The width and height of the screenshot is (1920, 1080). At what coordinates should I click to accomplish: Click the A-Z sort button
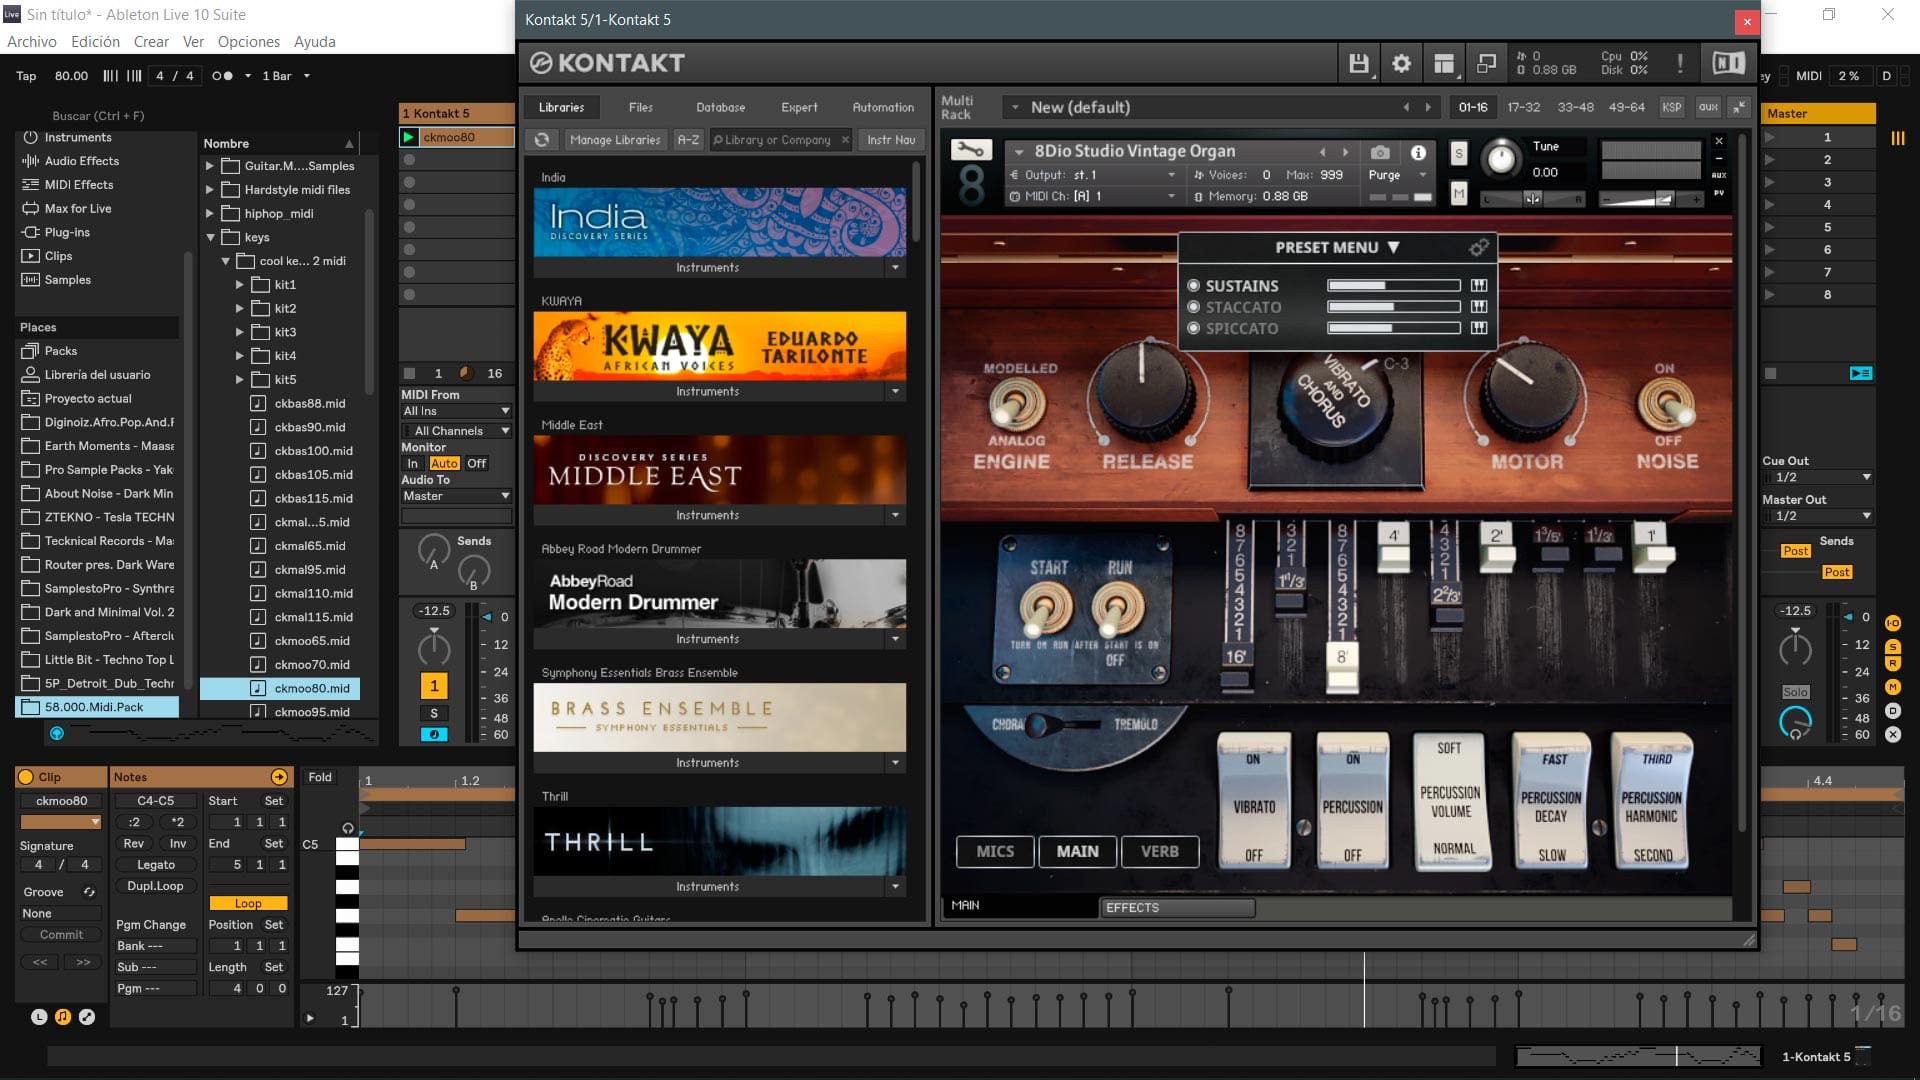click(x=688, y=140)
